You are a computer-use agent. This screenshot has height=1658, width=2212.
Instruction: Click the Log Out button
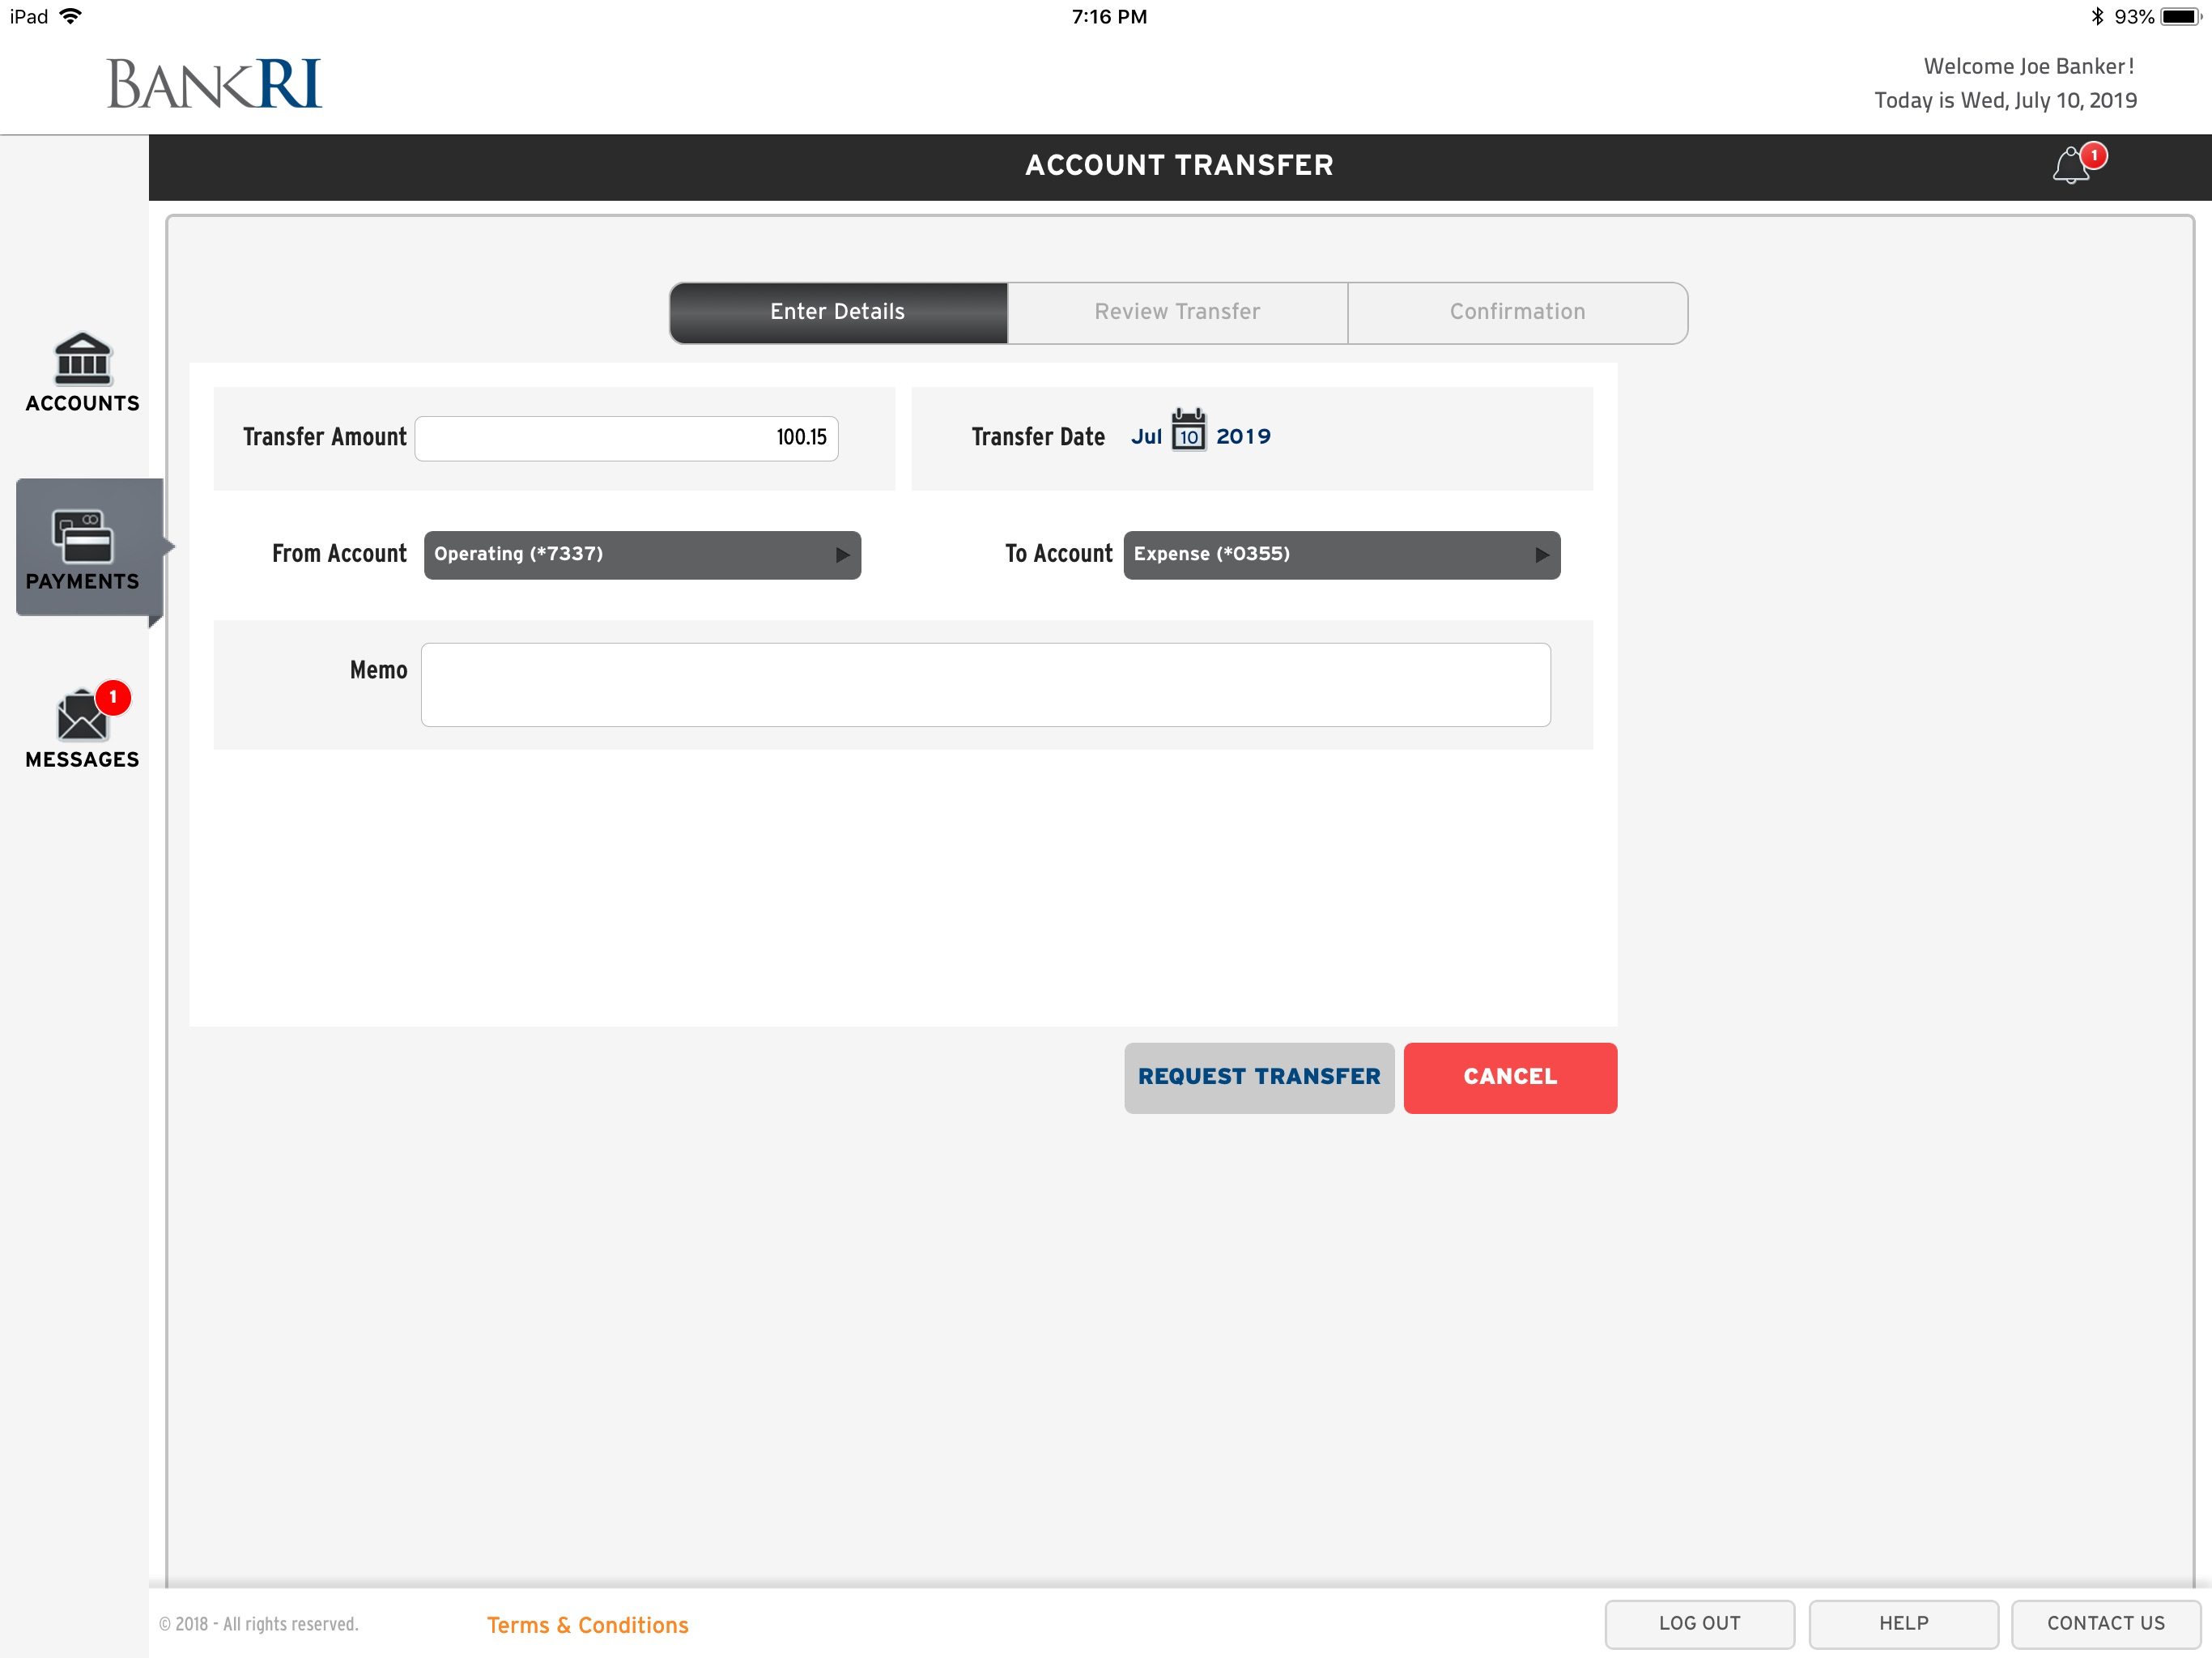tap(1699, 1623)
